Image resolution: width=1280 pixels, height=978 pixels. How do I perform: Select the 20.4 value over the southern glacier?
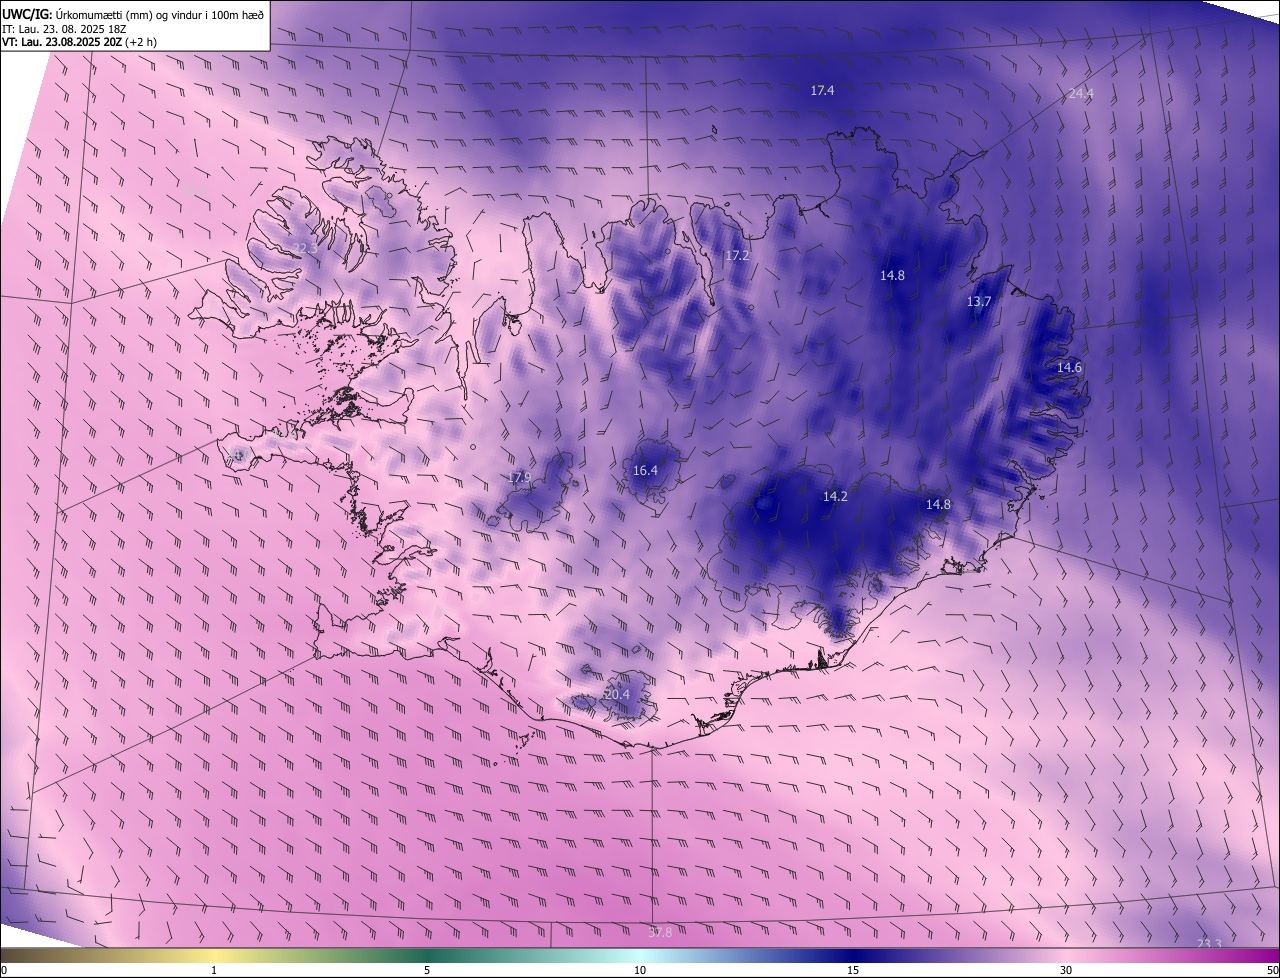tap(617, 694)
